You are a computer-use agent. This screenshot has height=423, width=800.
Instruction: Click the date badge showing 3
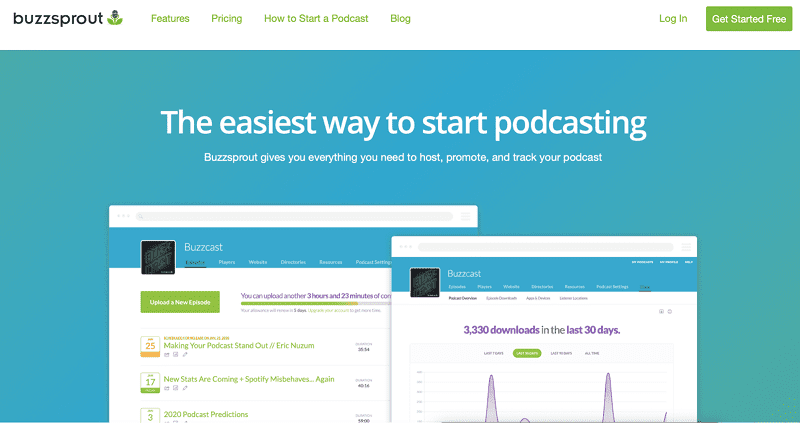(x=150, y=415)
